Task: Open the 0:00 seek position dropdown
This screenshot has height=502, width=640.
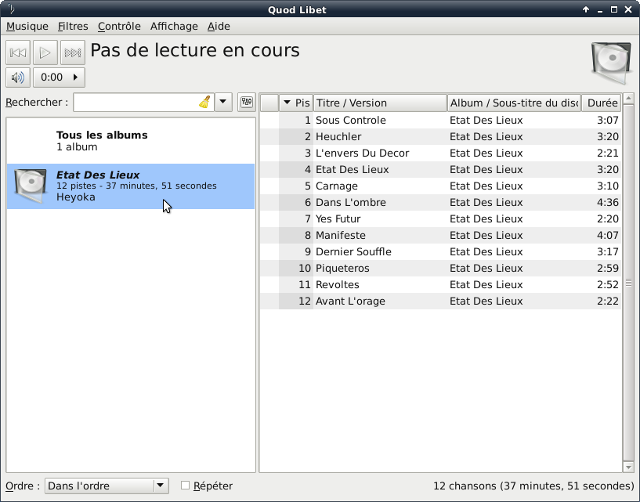Action: point(59,77)
